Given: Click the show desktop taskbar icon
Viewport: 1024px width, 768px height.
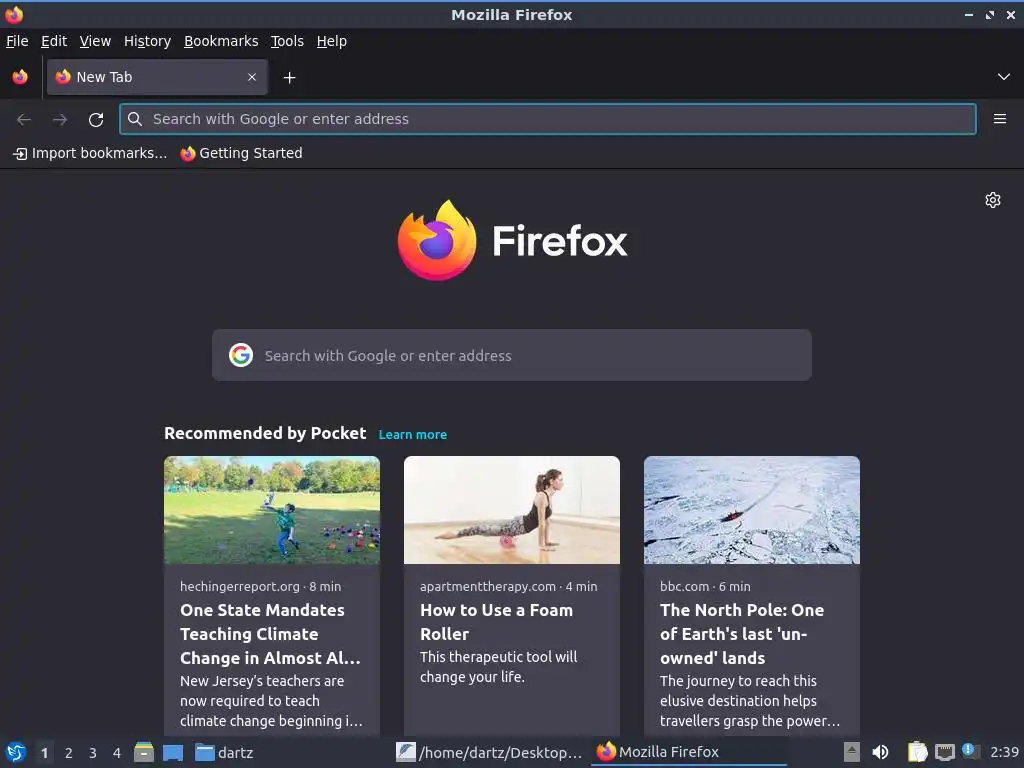Looking at the screenshot, I should 173,752.
